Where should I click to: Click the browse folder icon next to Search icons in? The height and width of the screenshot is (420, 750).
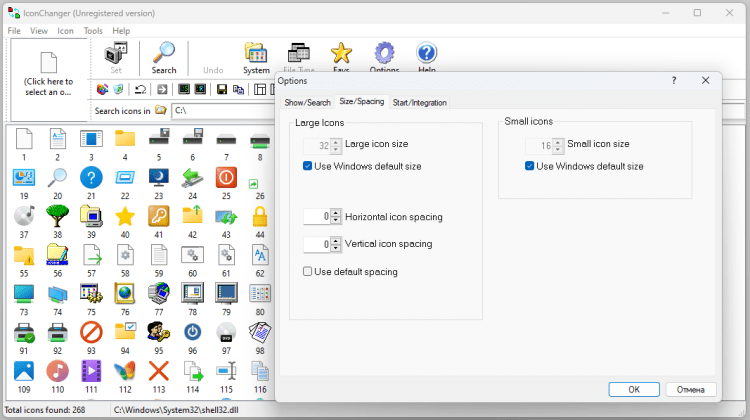(x=161, y=111)
